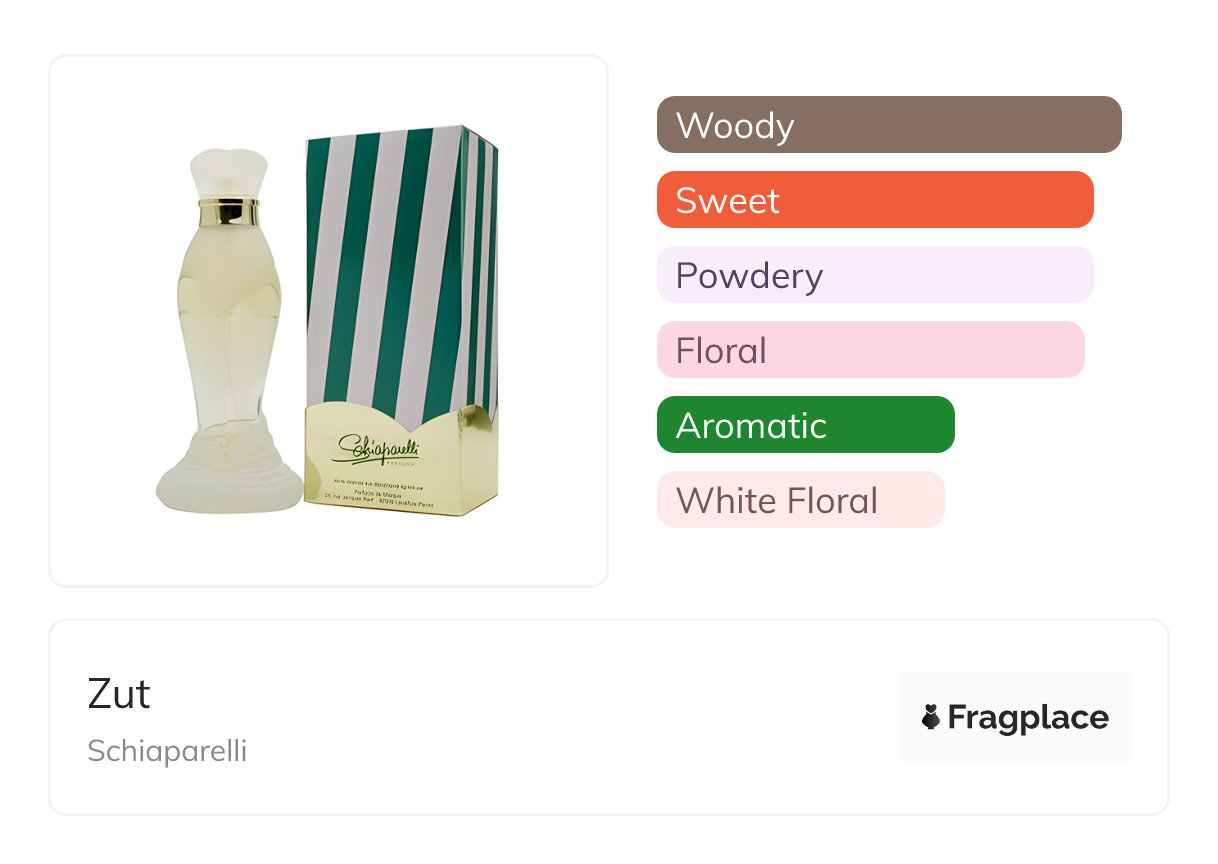The height and width of the screenshot is (864, 1218).
Task: Click the frosted bottle cap
Action: click(x=229, y=173)
